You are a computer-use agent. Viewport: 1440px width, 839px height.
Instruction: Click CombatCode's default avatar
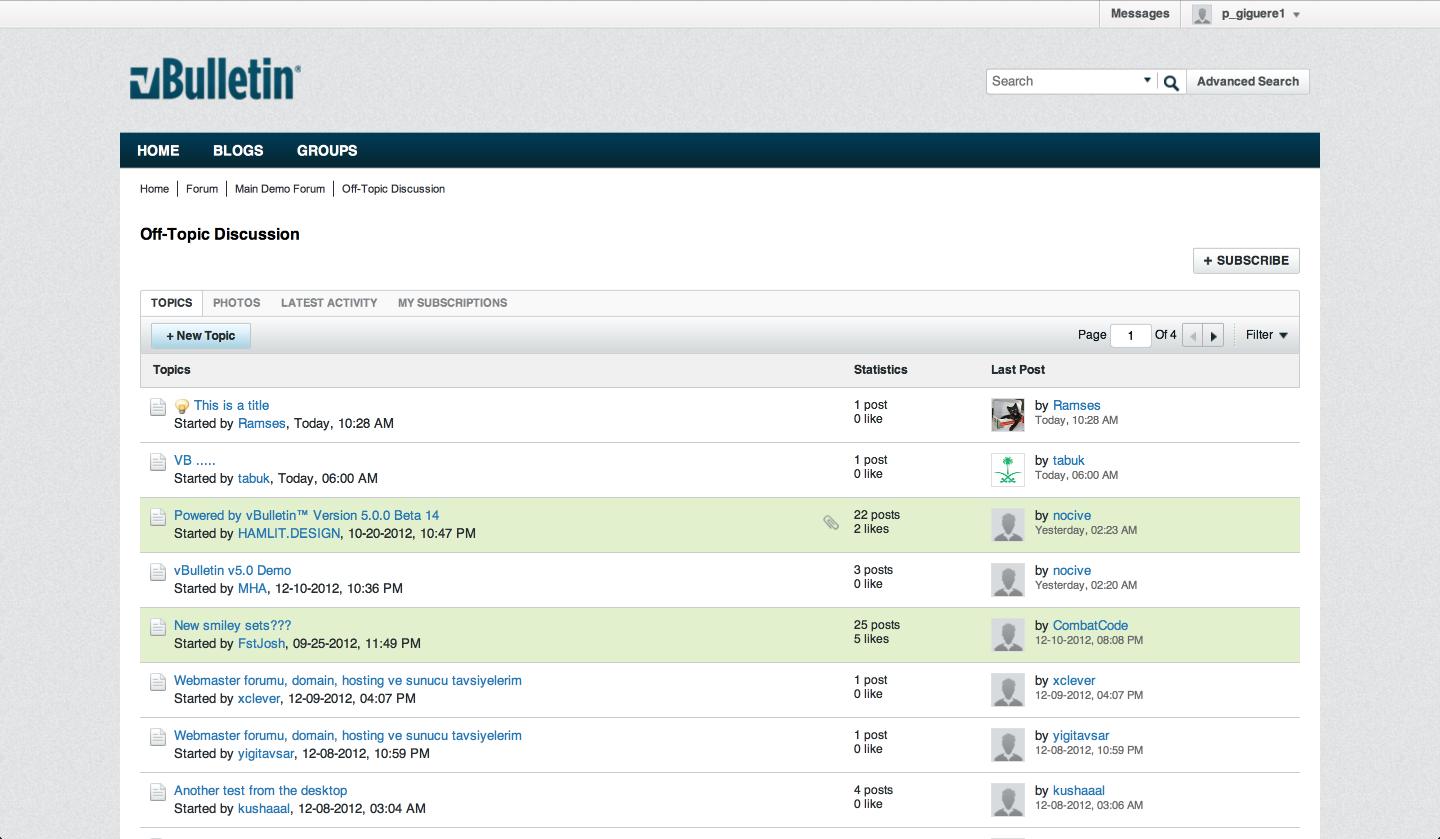[x=1008, y=635]
